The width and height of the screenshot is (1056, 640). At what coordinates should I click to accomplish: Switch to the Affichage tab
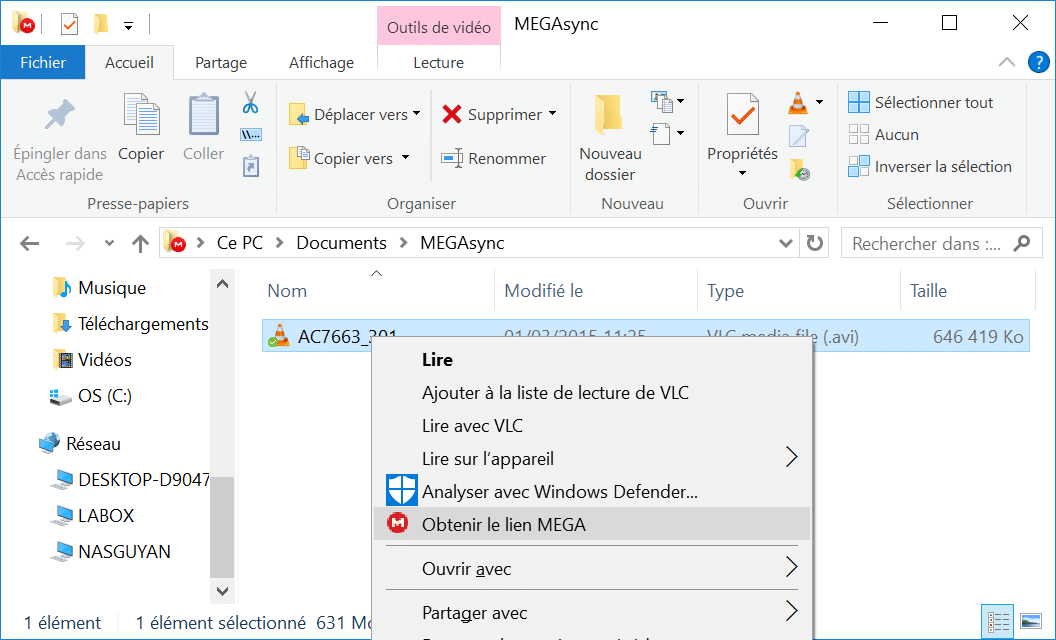click(x=321, y=63)
